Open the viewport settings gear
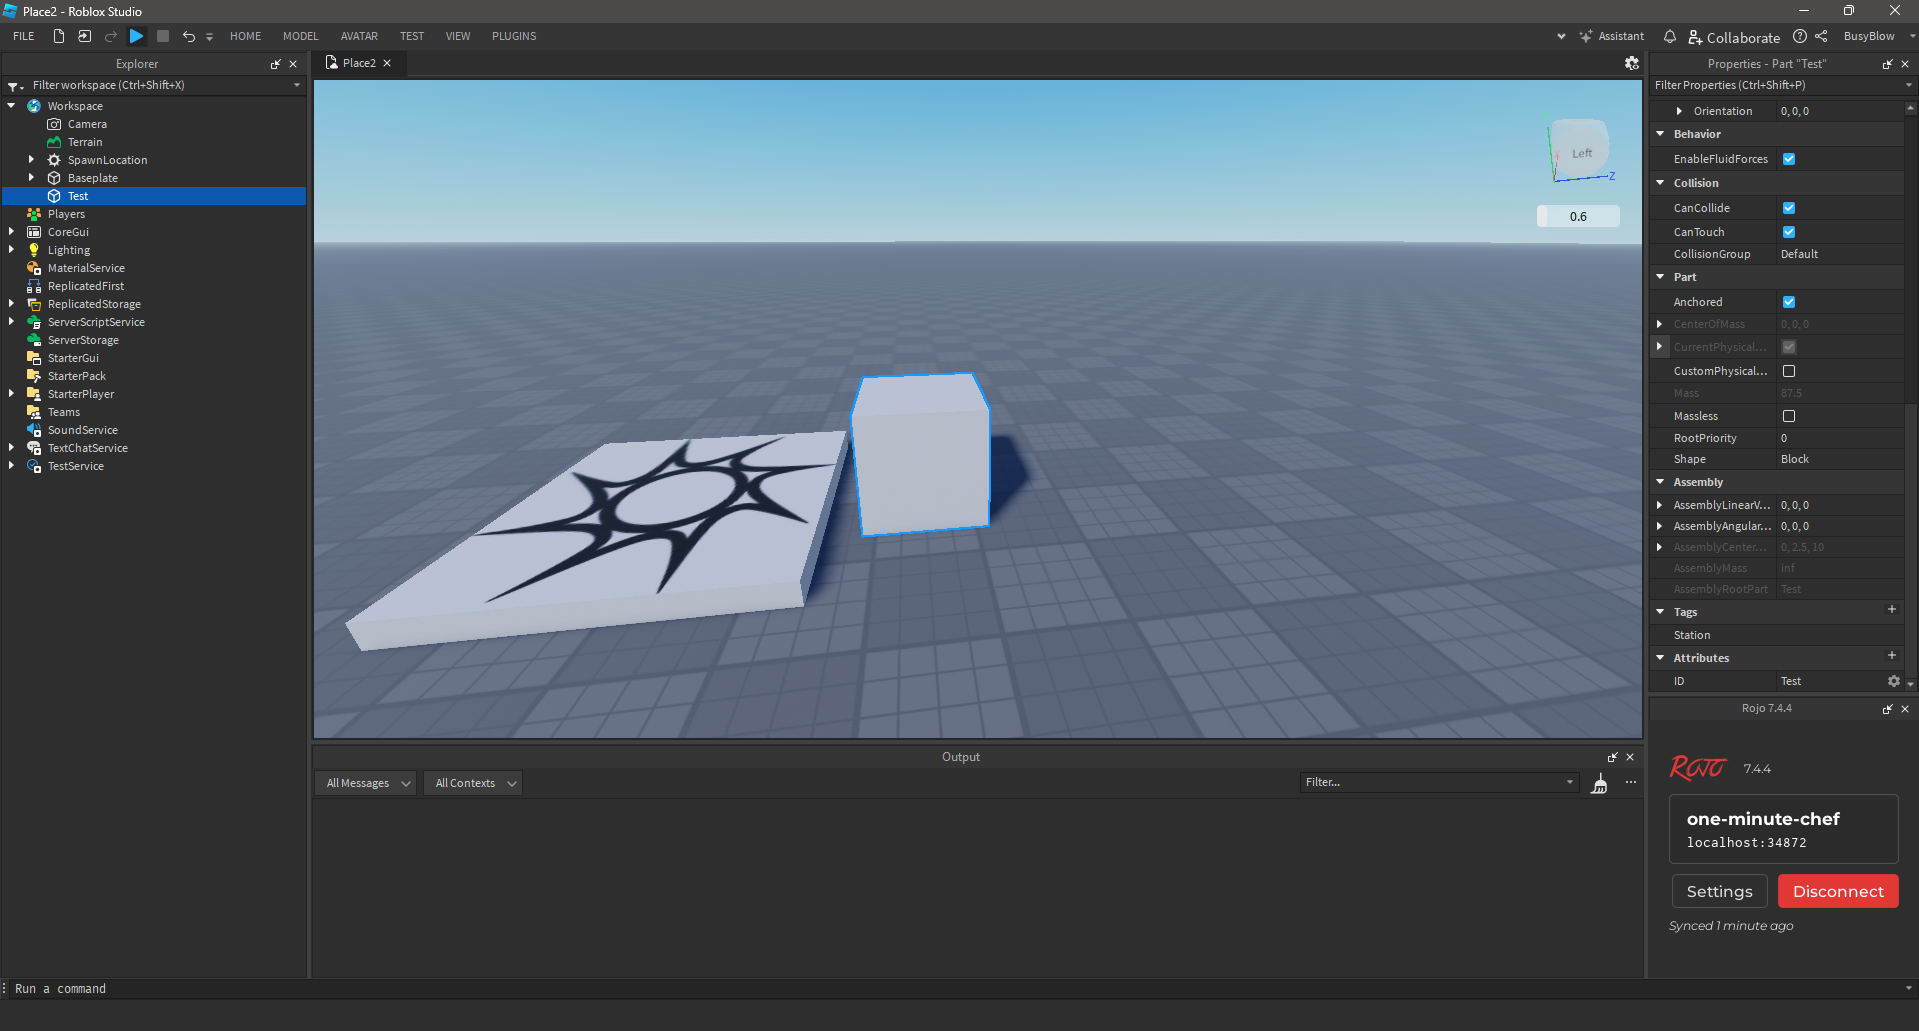Screen dimensions: 1919x1031 (x=1632, y=63)
